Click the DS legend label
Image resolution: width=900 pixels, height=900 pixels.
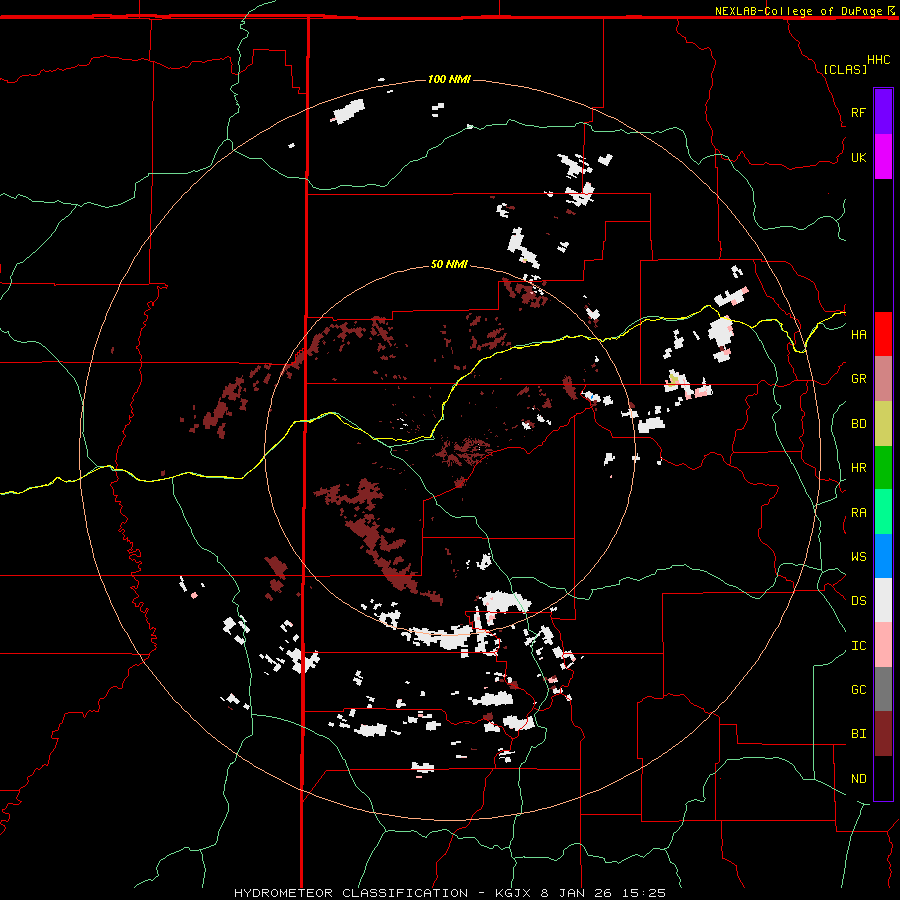click(858, 601)
